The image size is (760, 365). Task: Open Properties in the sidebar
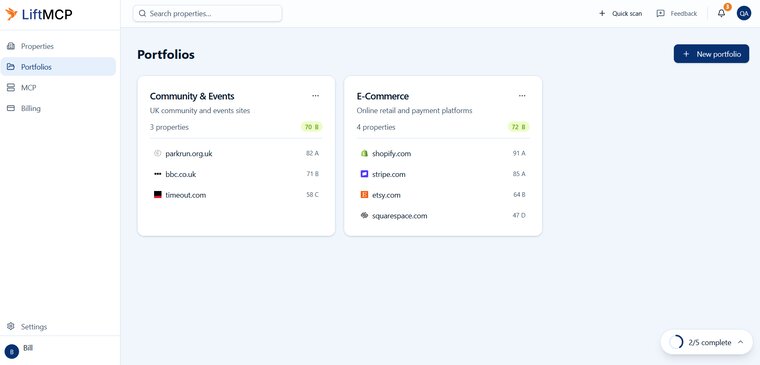click(58, 46)
